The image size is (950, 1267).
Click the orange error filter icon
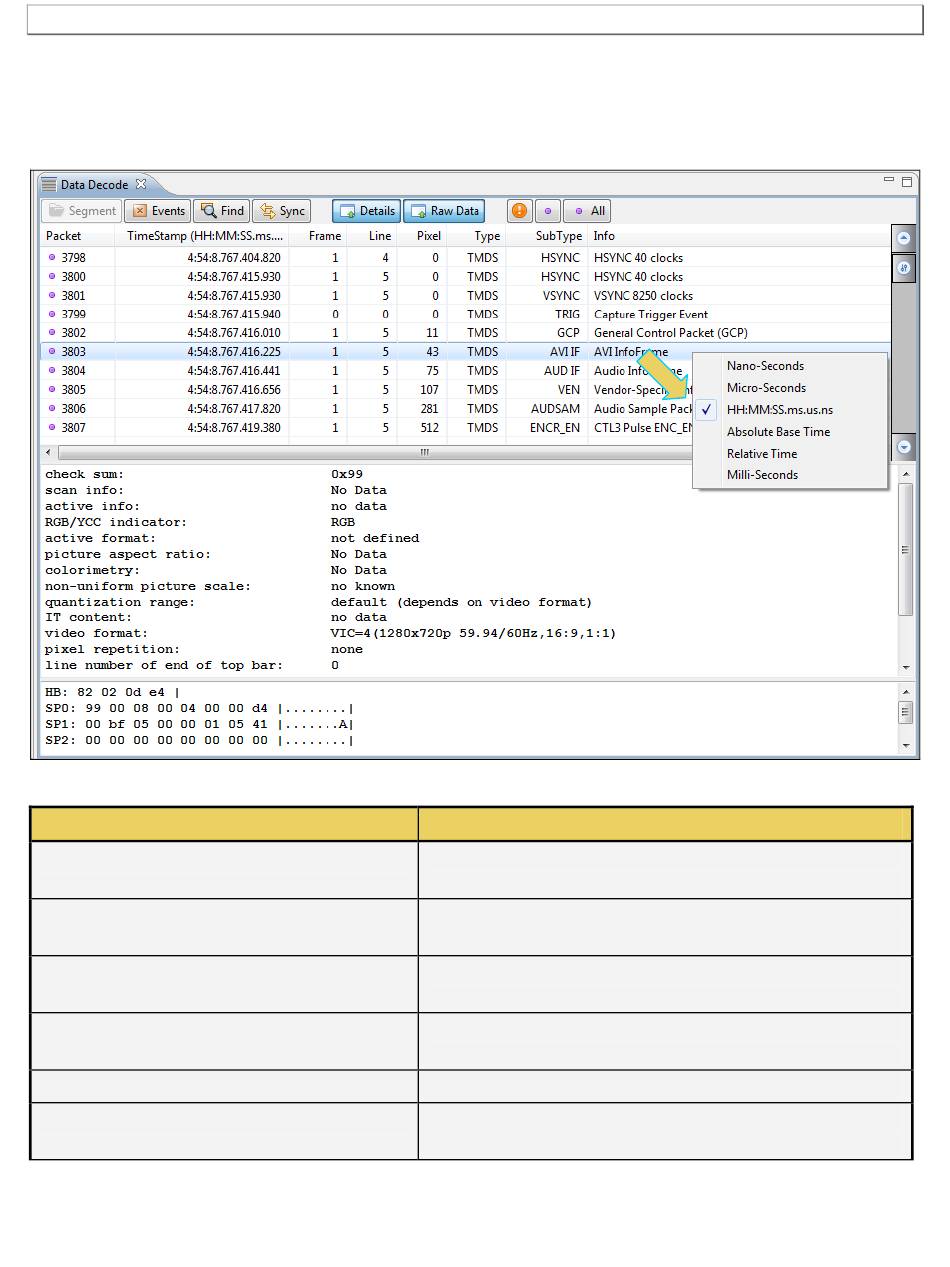(519, 211)
